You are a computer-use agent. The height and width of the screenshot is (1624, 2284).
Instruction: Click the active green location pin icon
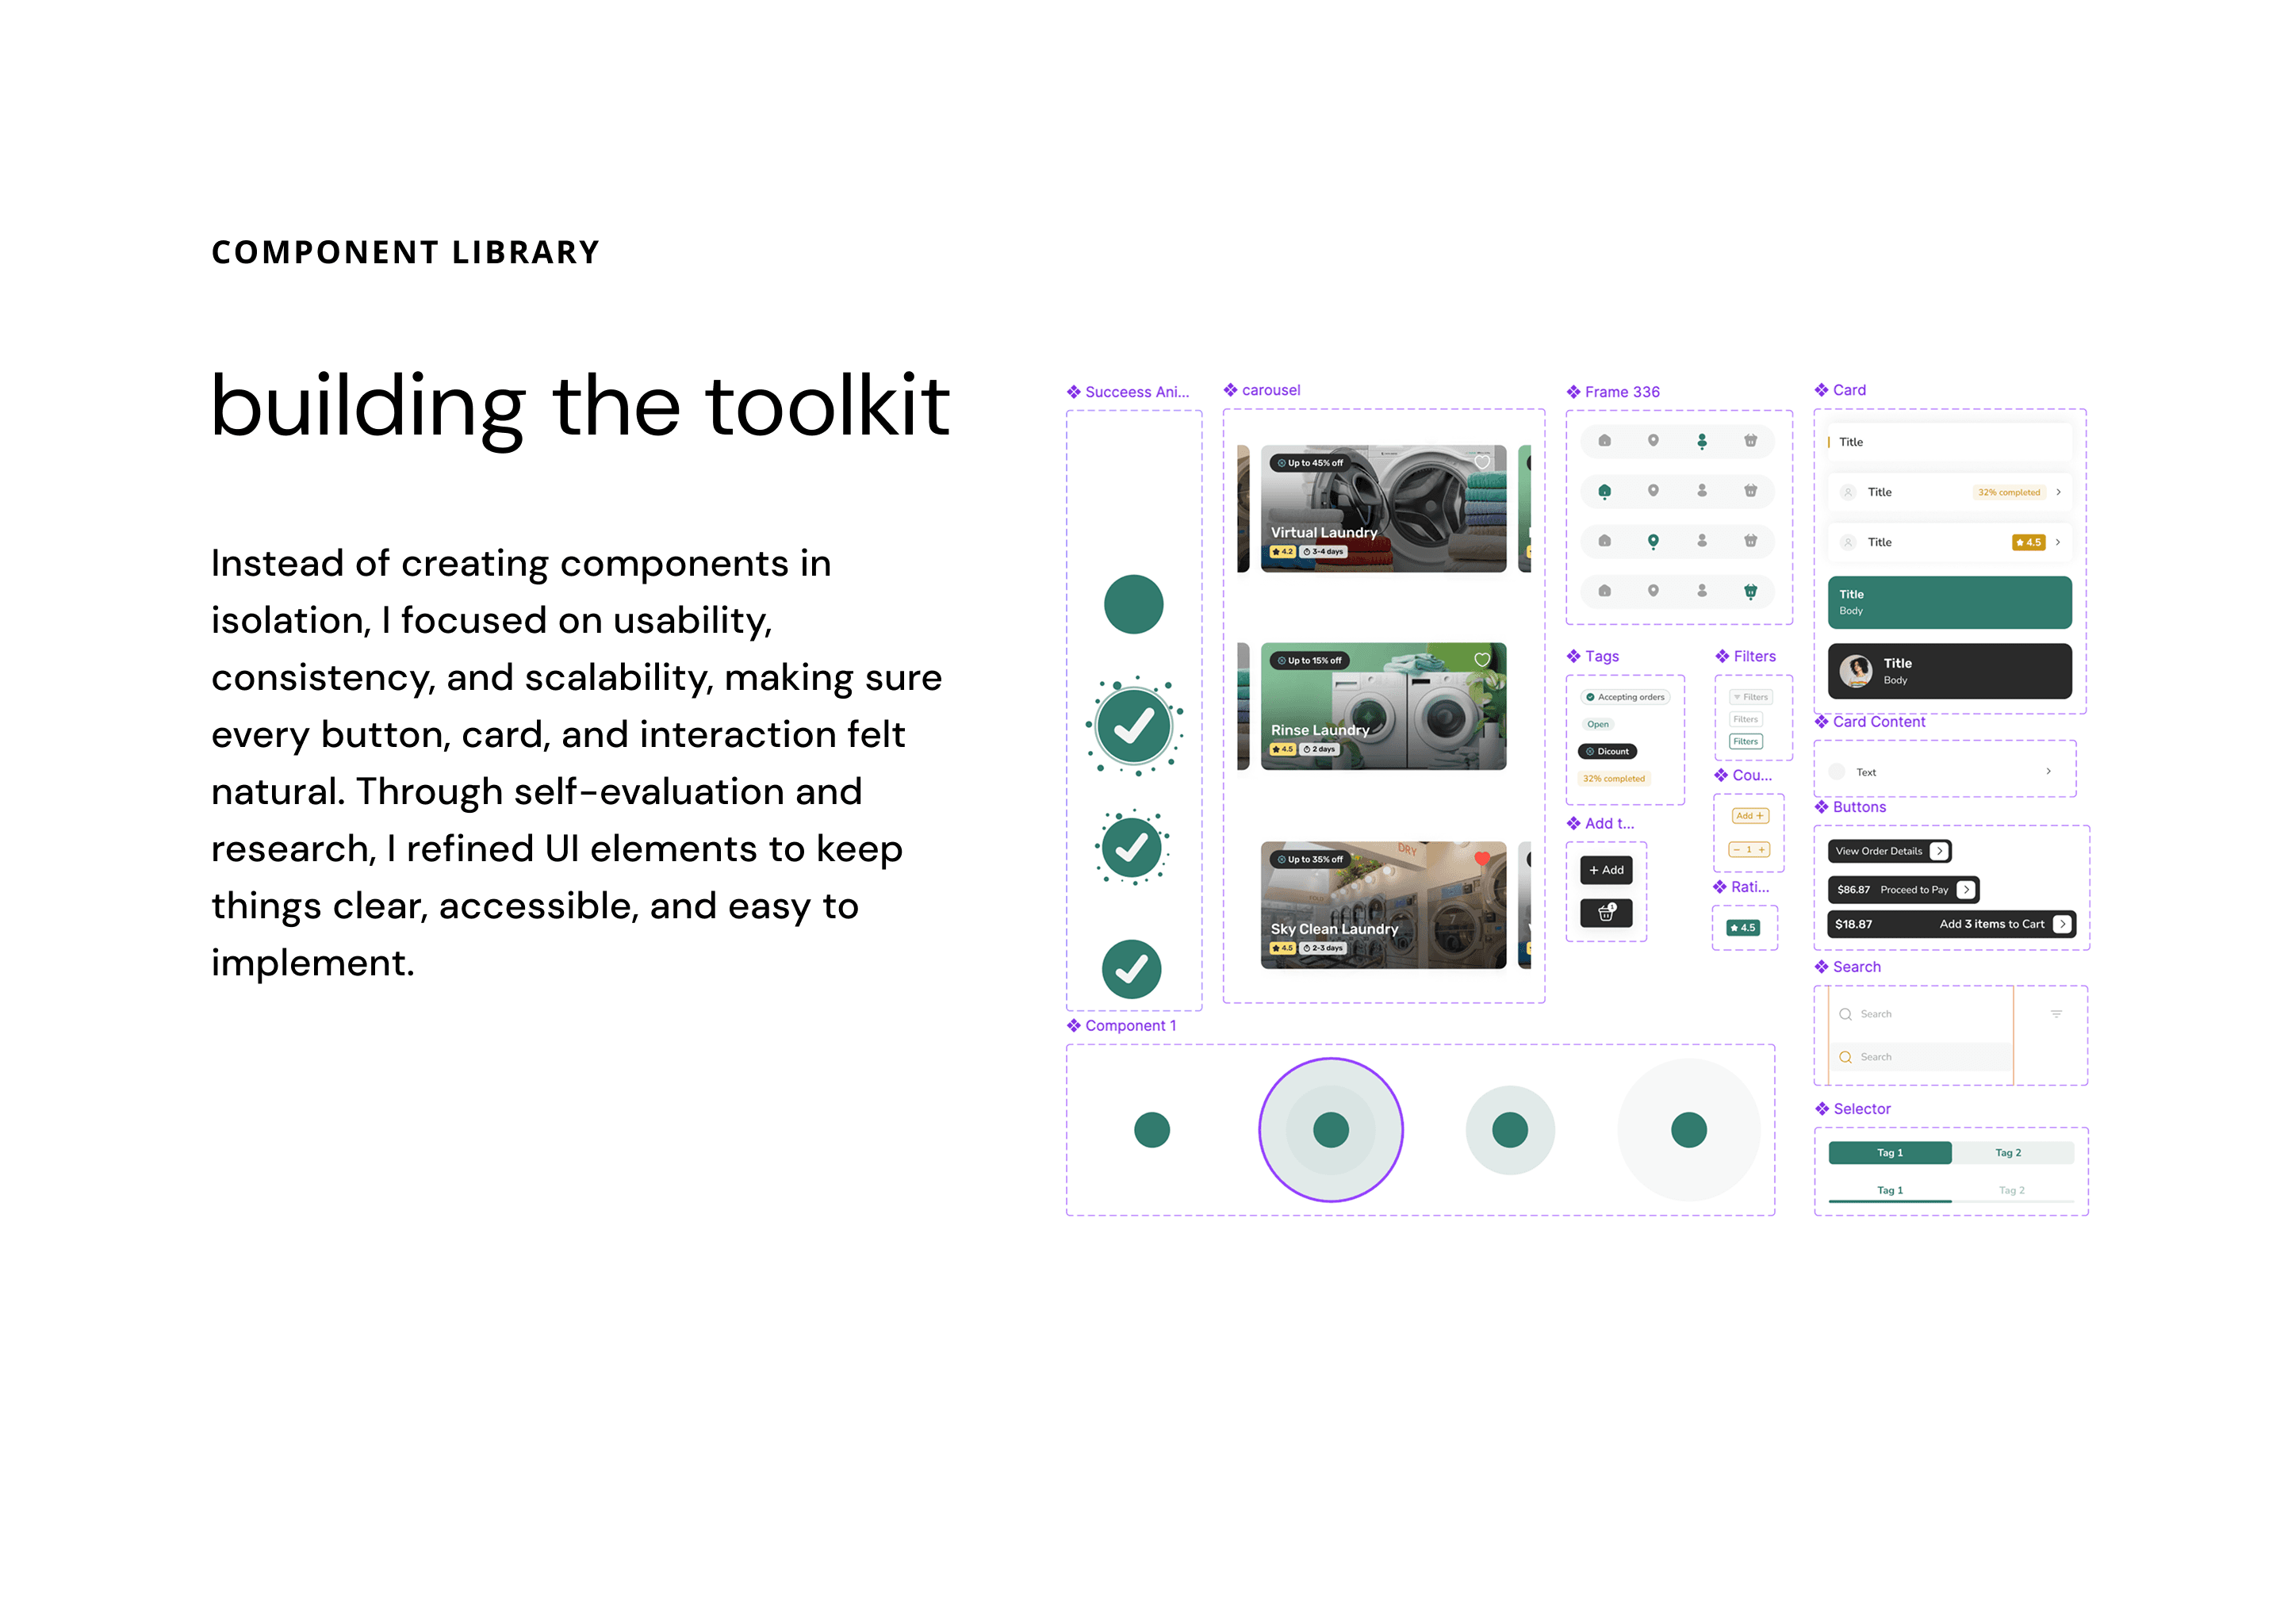[1653, 541]
